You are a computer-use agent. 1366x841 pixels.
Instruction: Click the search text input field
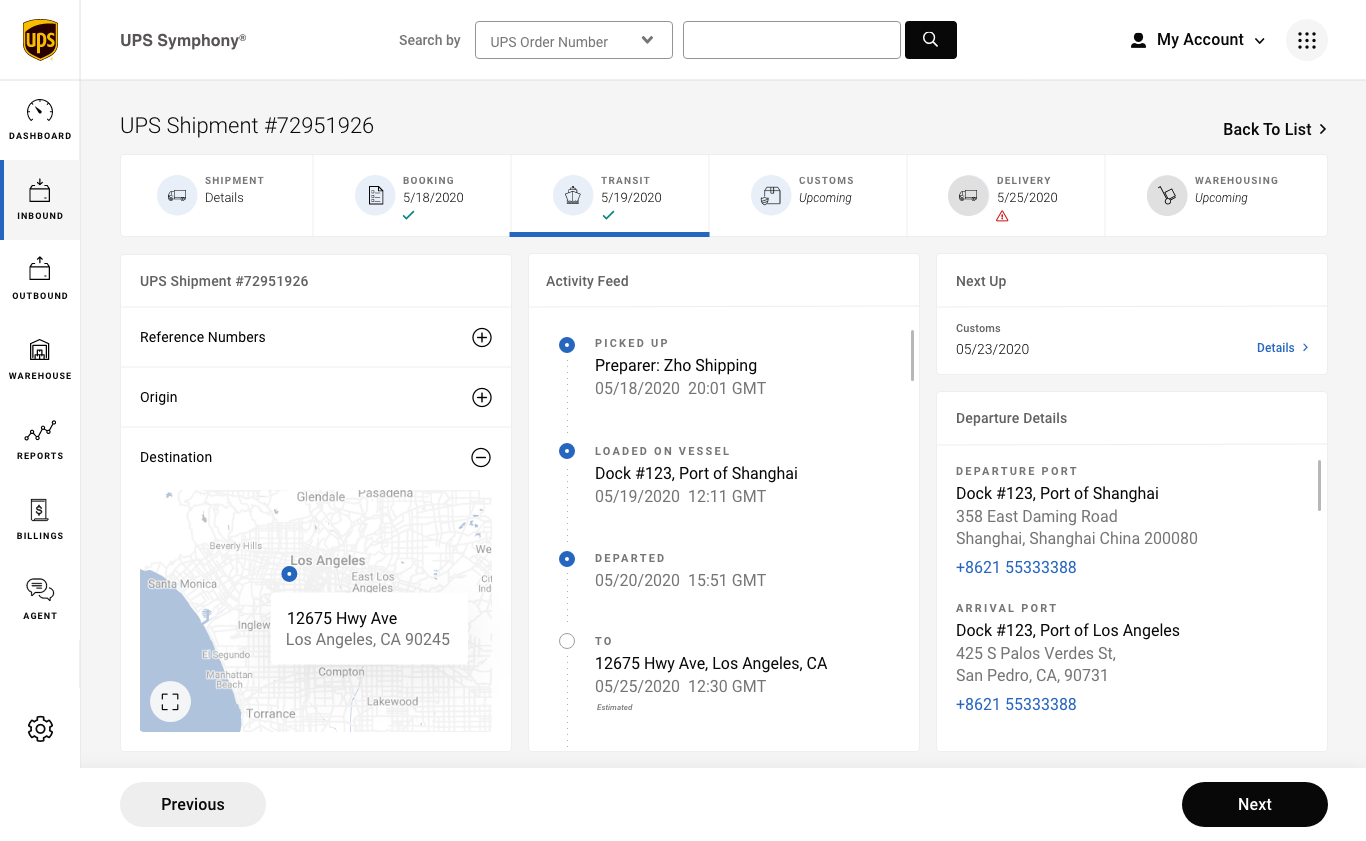coord(791,41)
